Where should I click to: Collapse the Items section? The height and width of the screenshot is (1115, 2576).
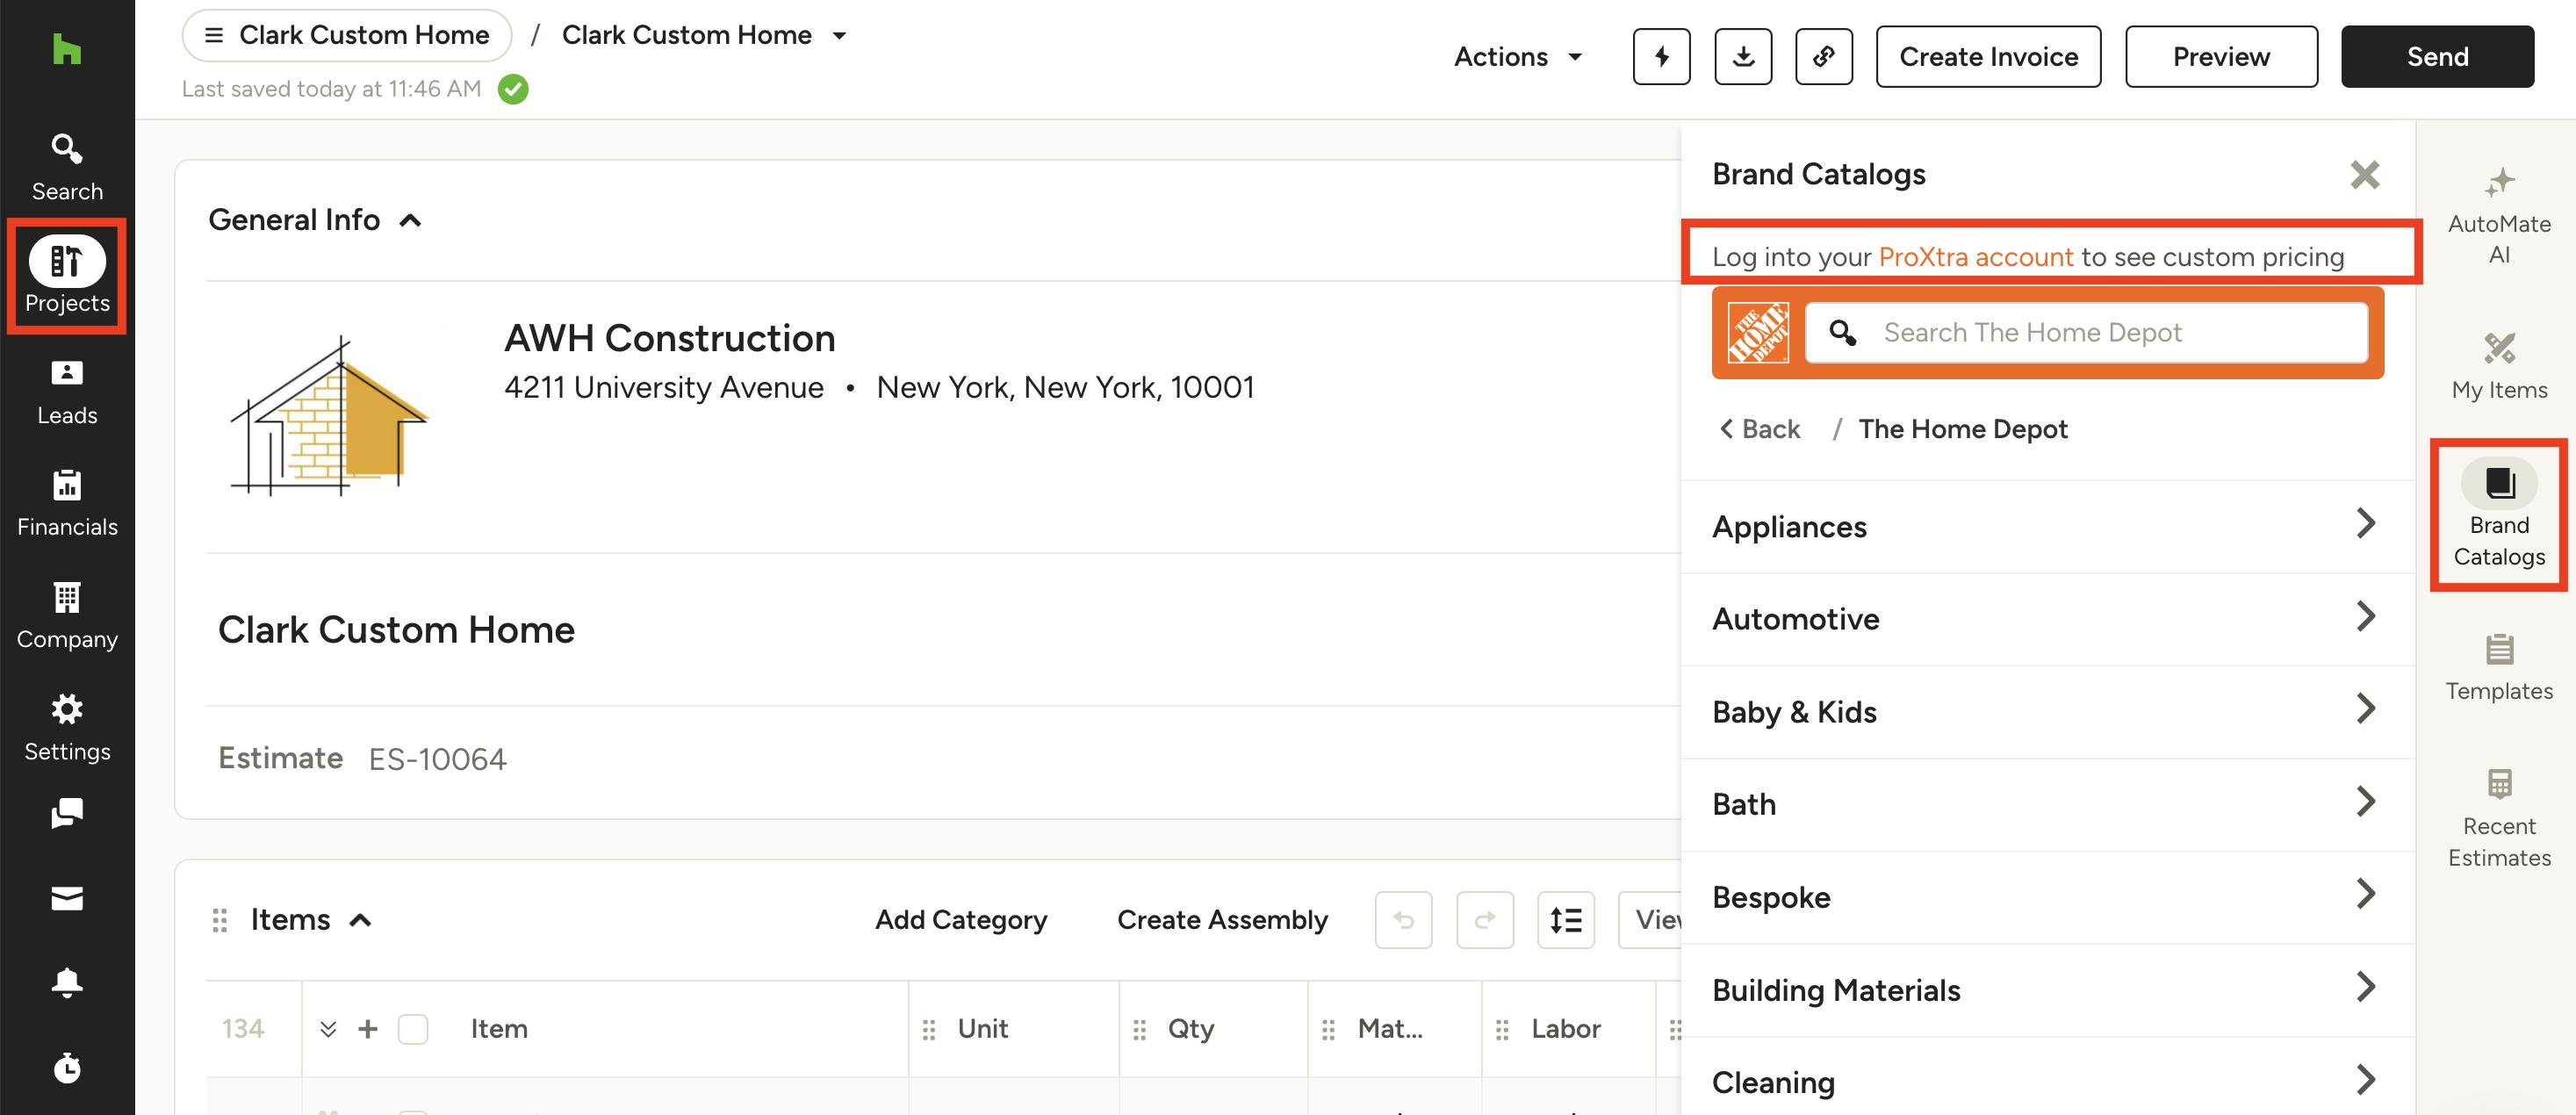[360, 920]
